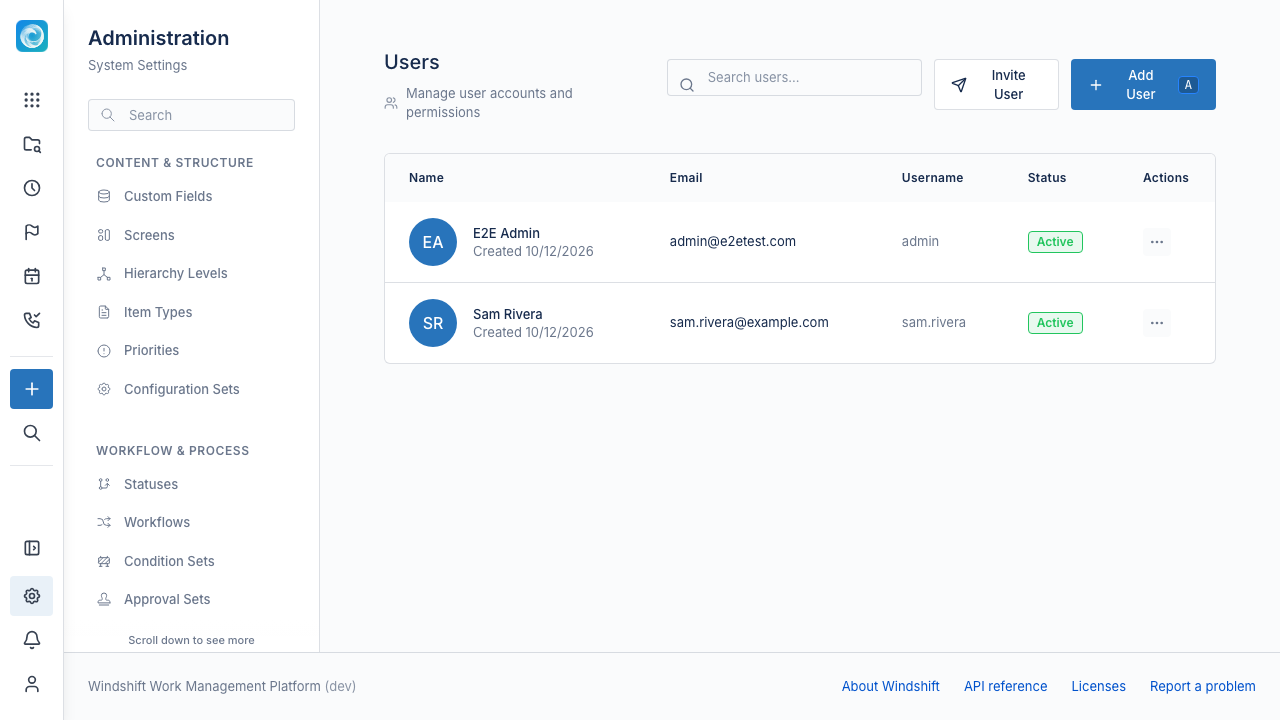Open the Licenses link
The width and height of the screenshot is (1280, 720).
1099,686
